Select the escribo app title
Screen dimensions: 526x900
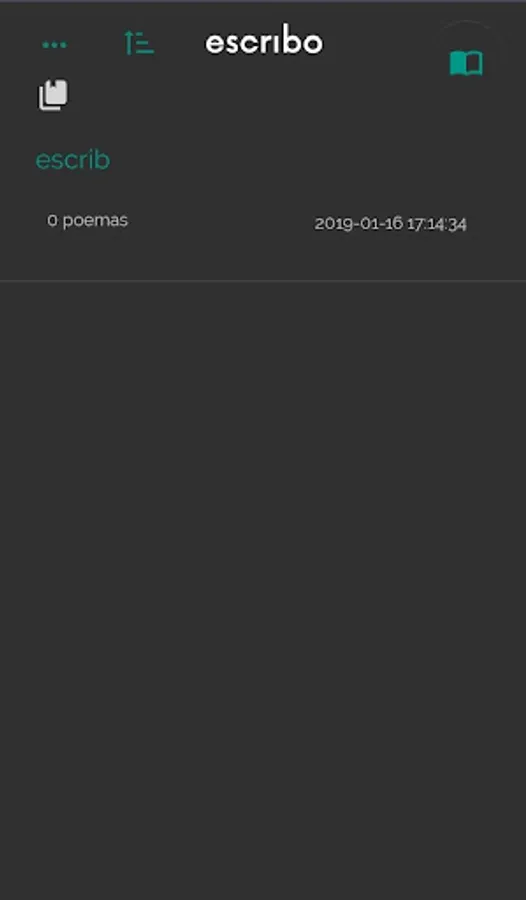click(x=264, y=42)
